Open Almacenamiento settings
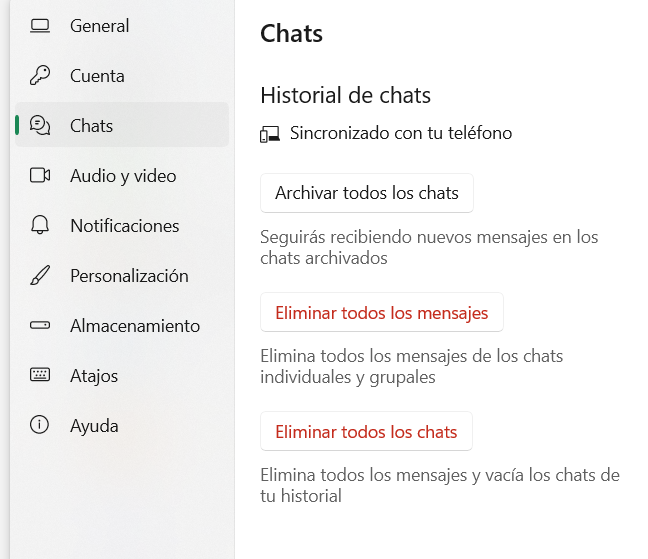This screenshot has height=559, width=648. tap(135, 326)
